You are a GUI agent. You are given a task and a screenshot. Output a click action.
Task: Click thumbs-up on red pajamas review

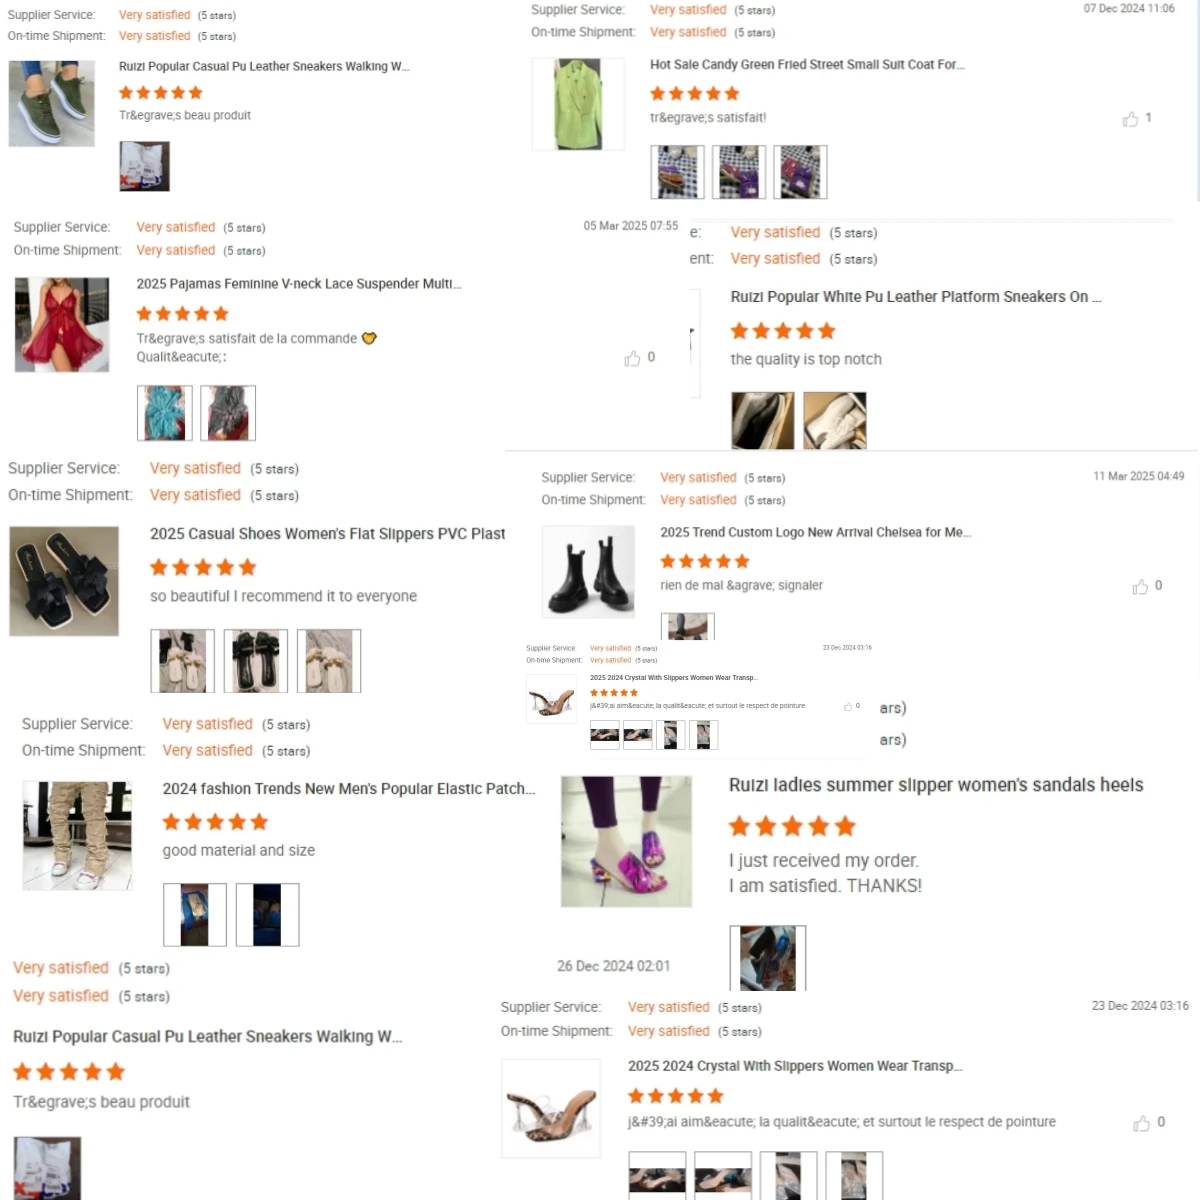pyautogui.click(x=632, y=358)
